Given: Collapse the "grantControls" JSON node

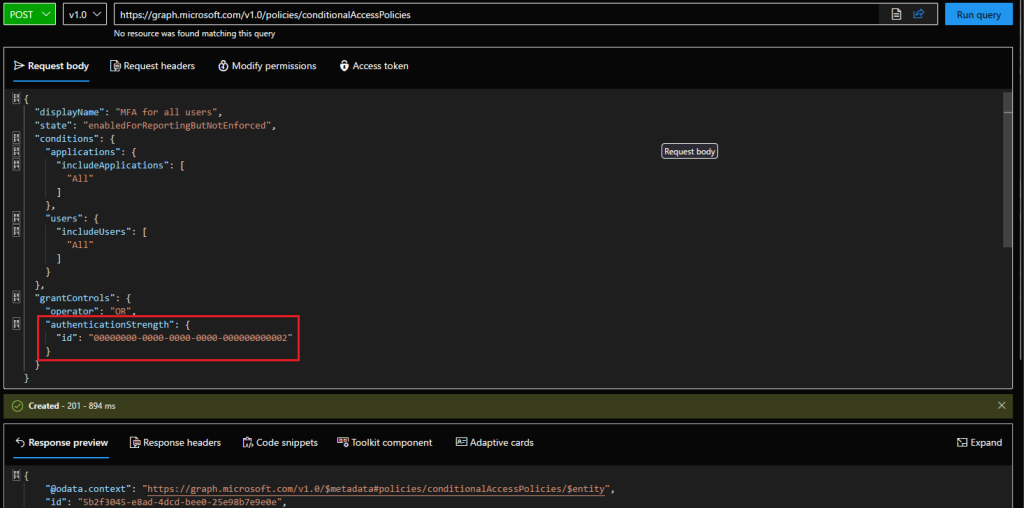Looking at the screenshot, I should pyautogui.click(x=16, y=297).
